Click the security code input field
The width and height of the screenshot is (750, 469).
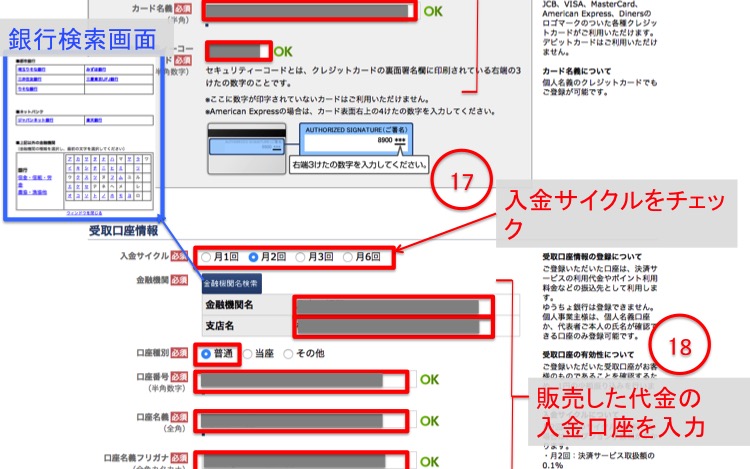click(239, 51)
